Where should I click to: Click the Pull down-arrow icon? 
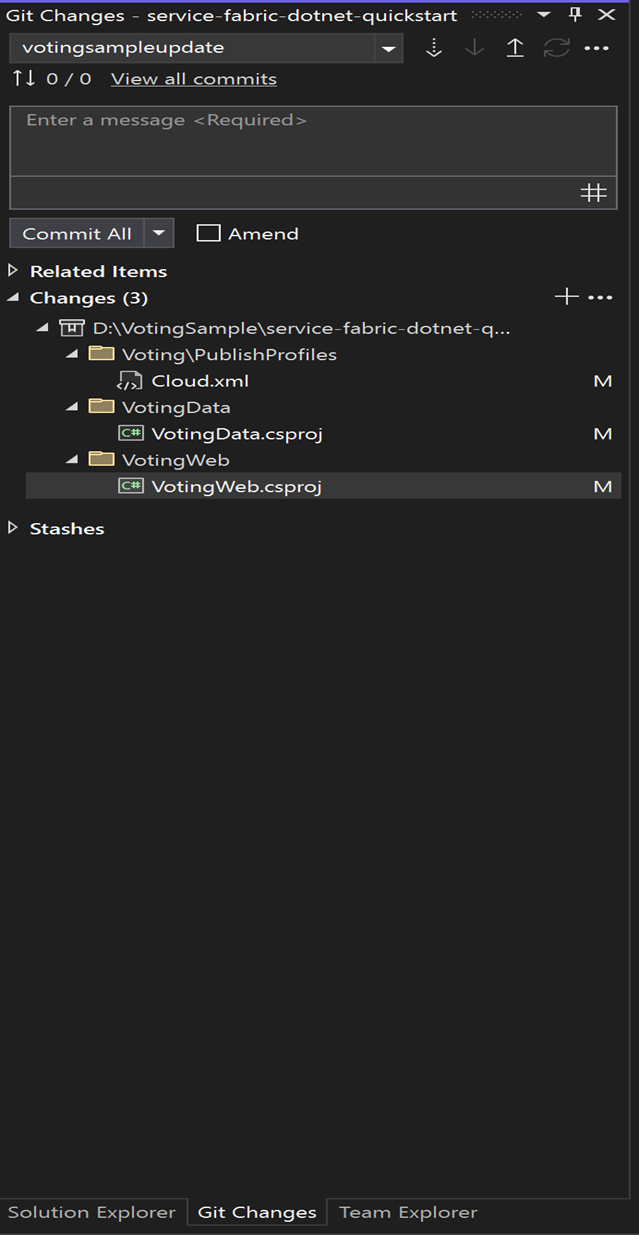pyautogui.click(x=474, y=47)
